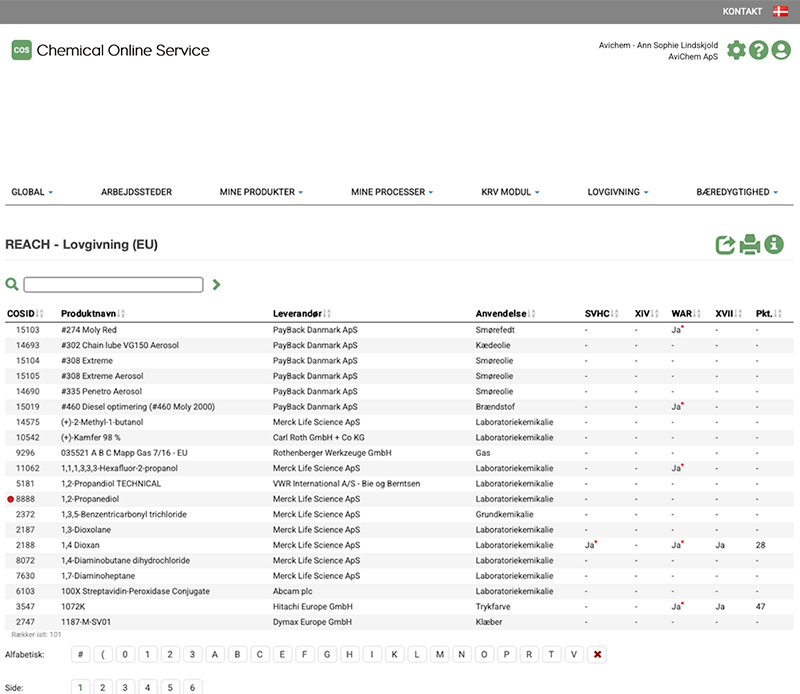Open the settings gear icon

pos(736,50)
